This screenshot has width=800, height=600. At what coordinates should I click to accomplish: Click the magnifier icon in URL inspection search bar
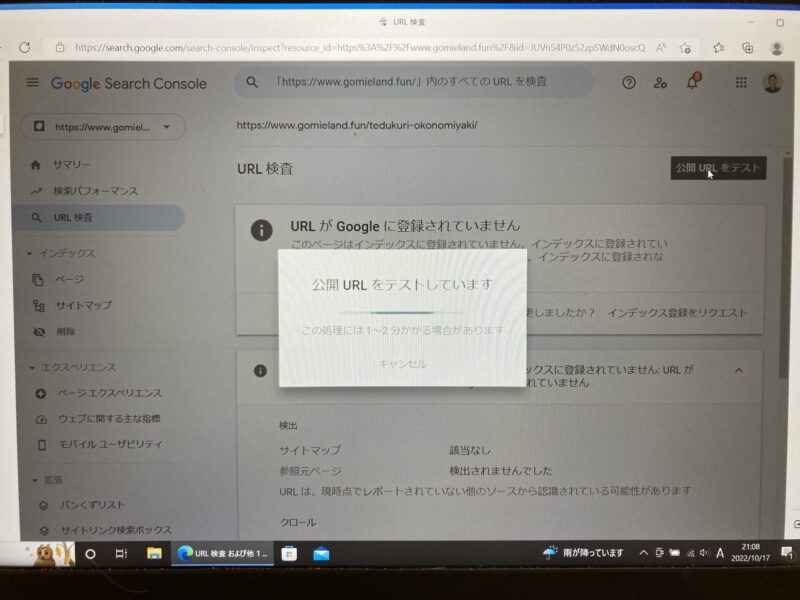tap(252, 82)
